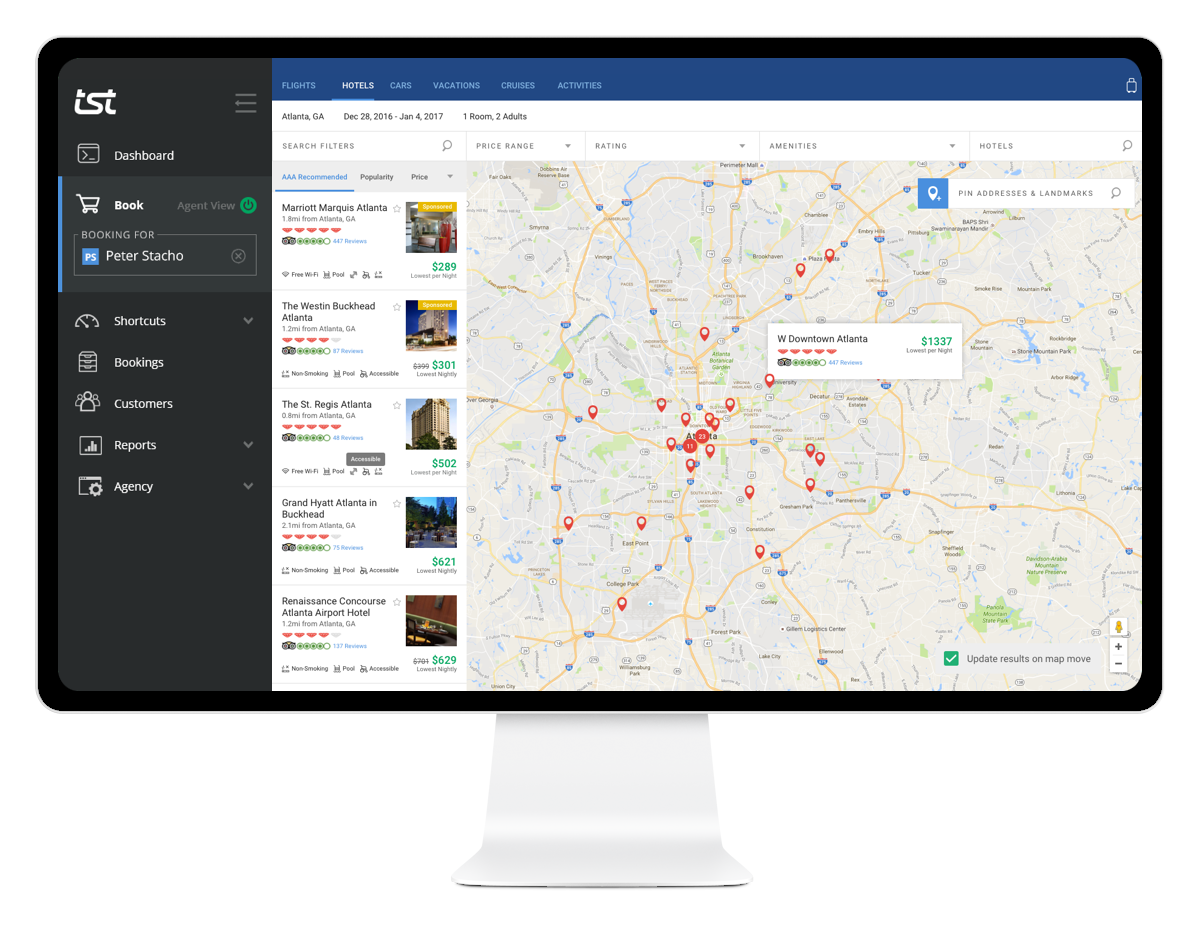Image resolution: width=1200 pixels, height=940 pixels.
Task: Click the Shortcuts gauge icon
Action: 88,321
